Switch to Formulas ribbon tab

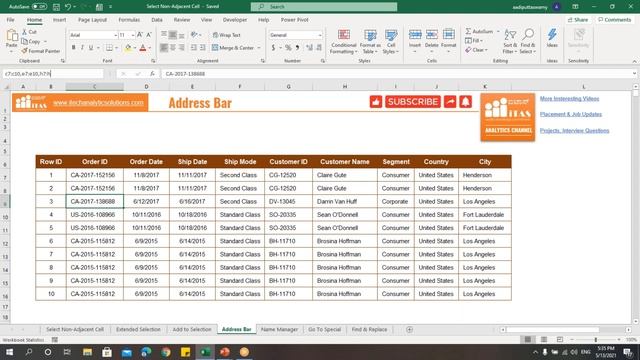click(129, 20)
